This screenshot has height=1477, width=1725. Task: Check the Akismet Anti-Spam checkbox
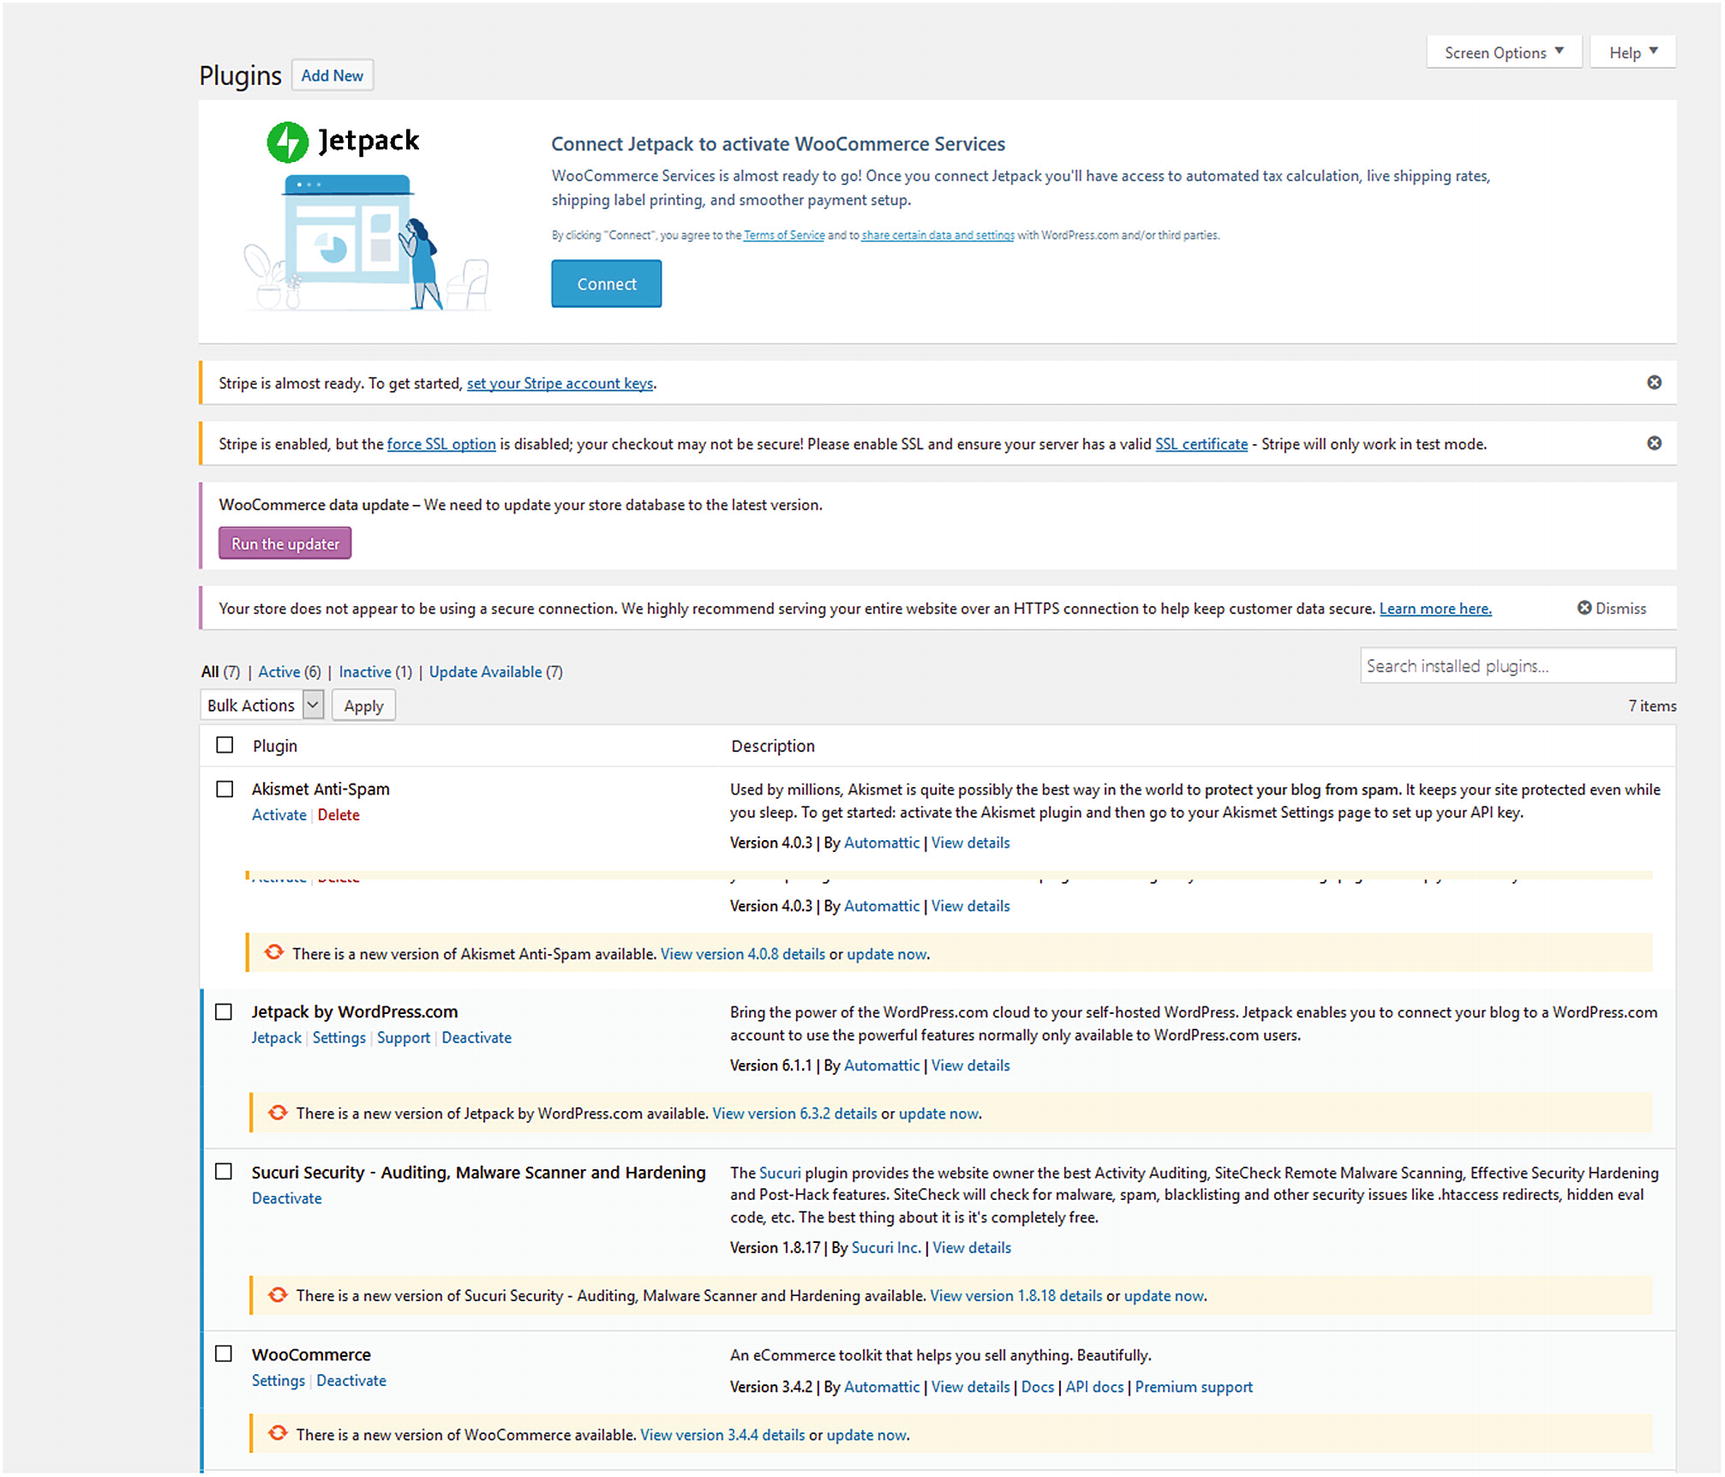pyautogui.click(x=225, y=790)
